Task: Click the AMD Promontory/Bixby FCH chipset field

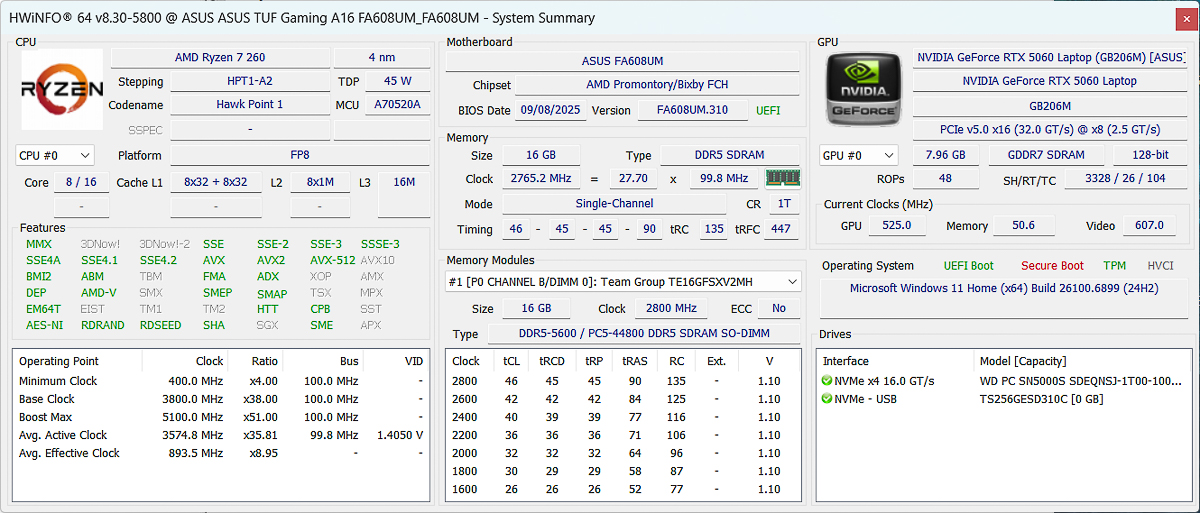Action: [x=659, y=86]
